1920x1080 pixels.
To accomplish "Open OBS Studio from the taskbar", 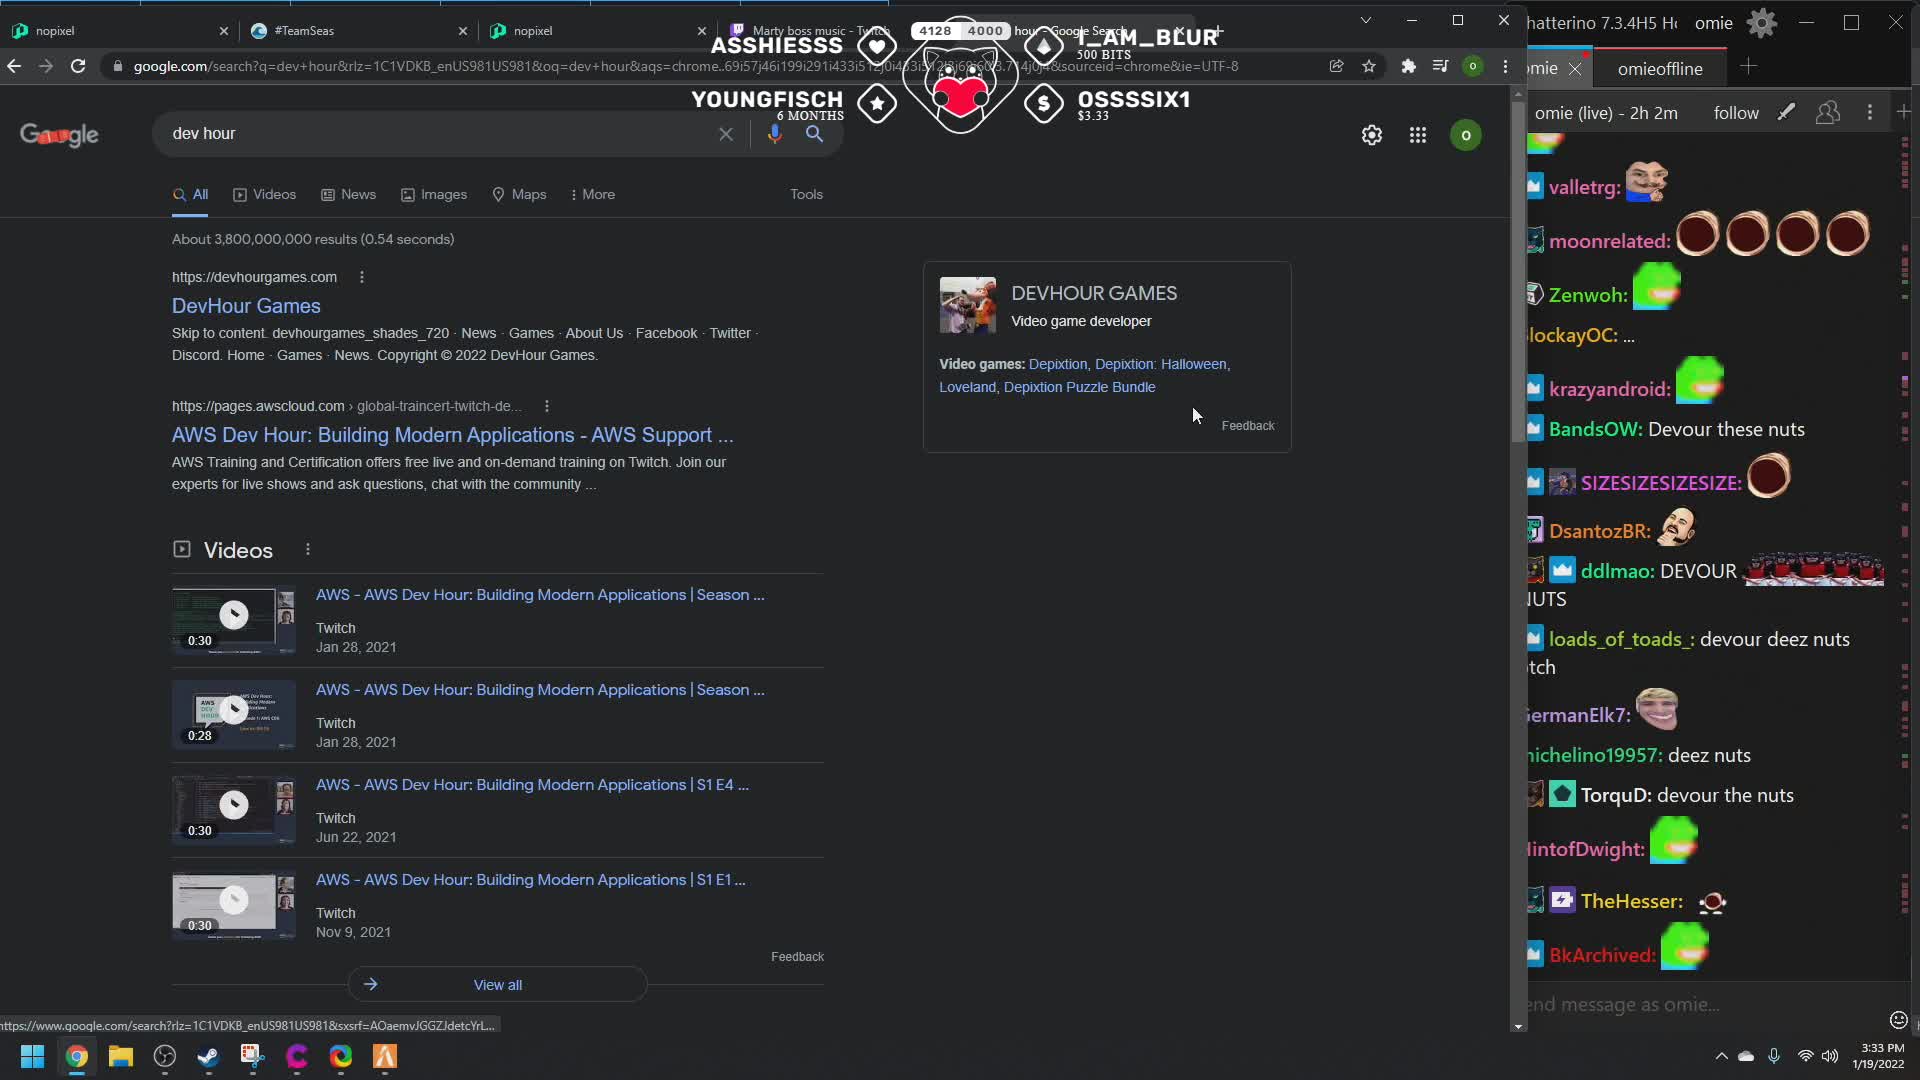I will coord(165,1056).
